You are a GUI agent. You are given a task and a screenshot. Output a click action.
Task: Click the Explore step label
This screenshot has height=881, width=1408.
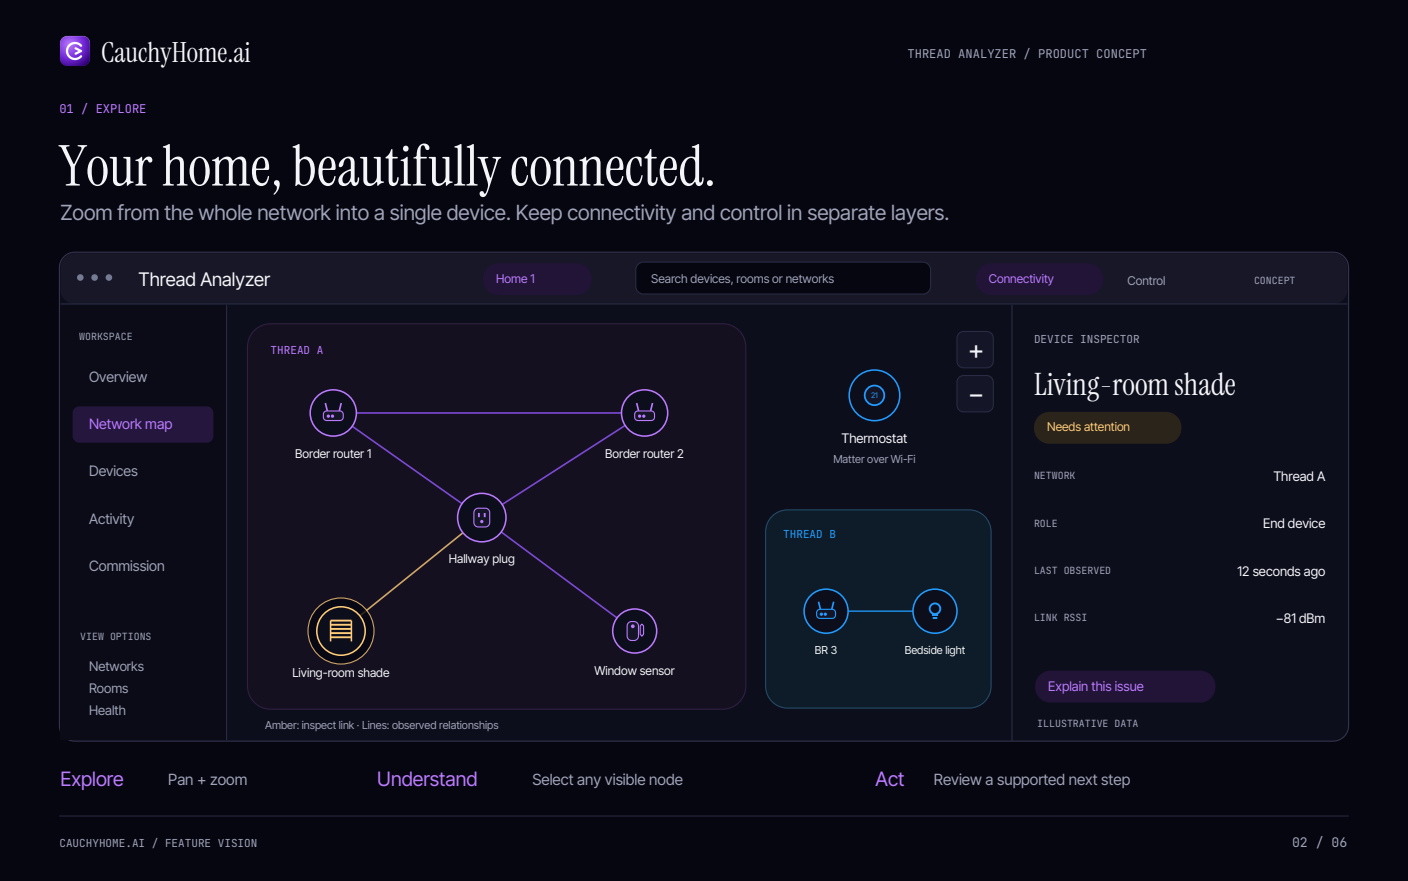(92, 779)
